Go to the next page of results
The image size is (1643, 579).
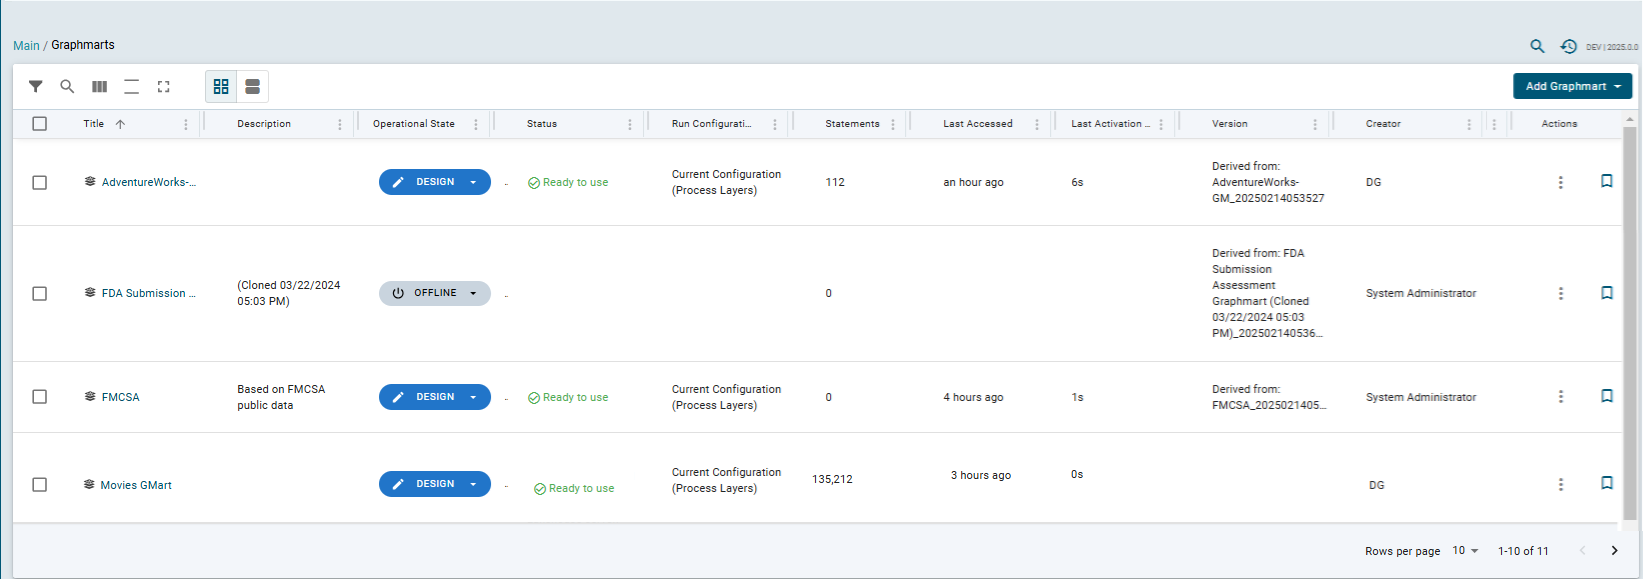coord(1613,551)
